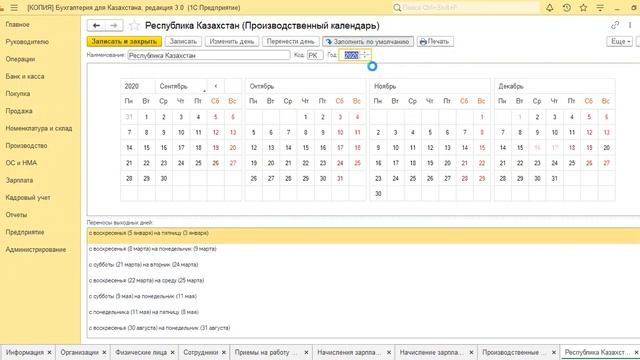Viewport: 640px width, 360px height.
Task: Open the Еще dropdown menu
Action: point(620,41)
